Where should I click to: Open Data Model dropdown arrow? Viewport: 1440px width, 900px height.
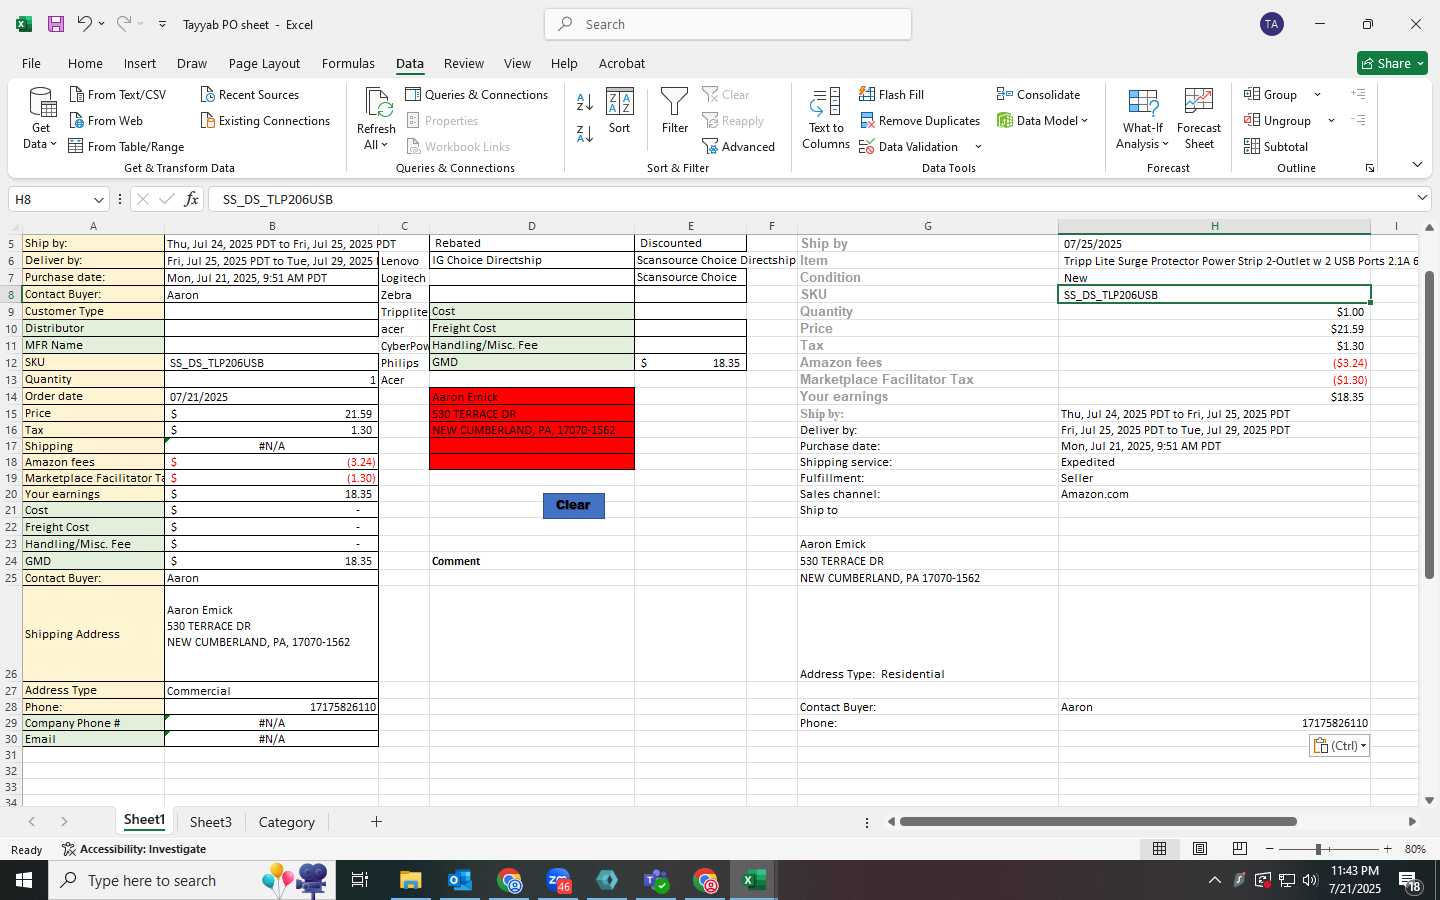tap(1084, 121)
